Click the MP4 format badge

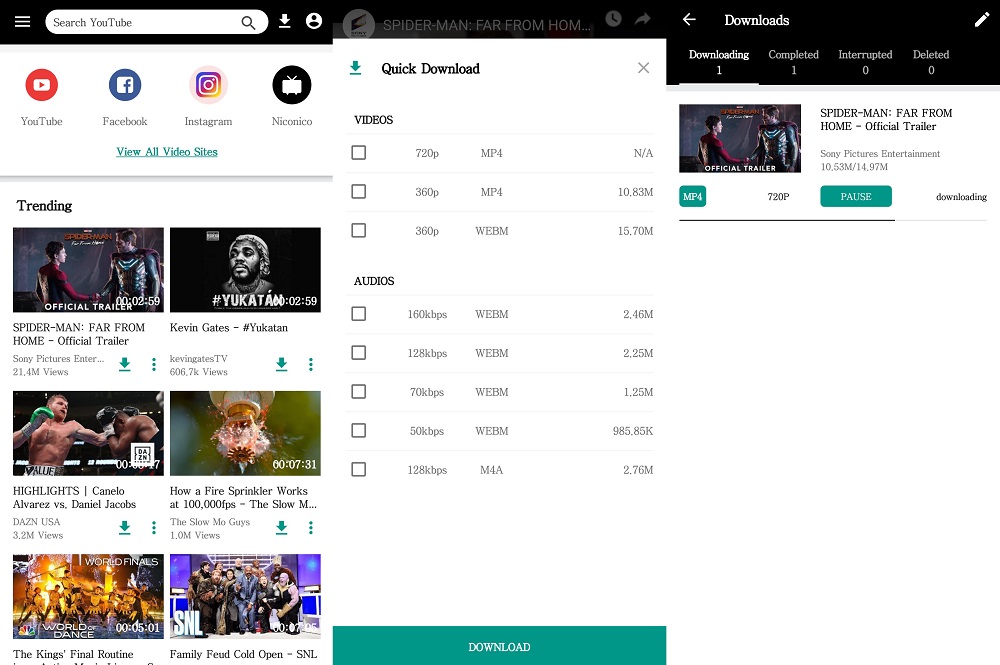[693, 196]
